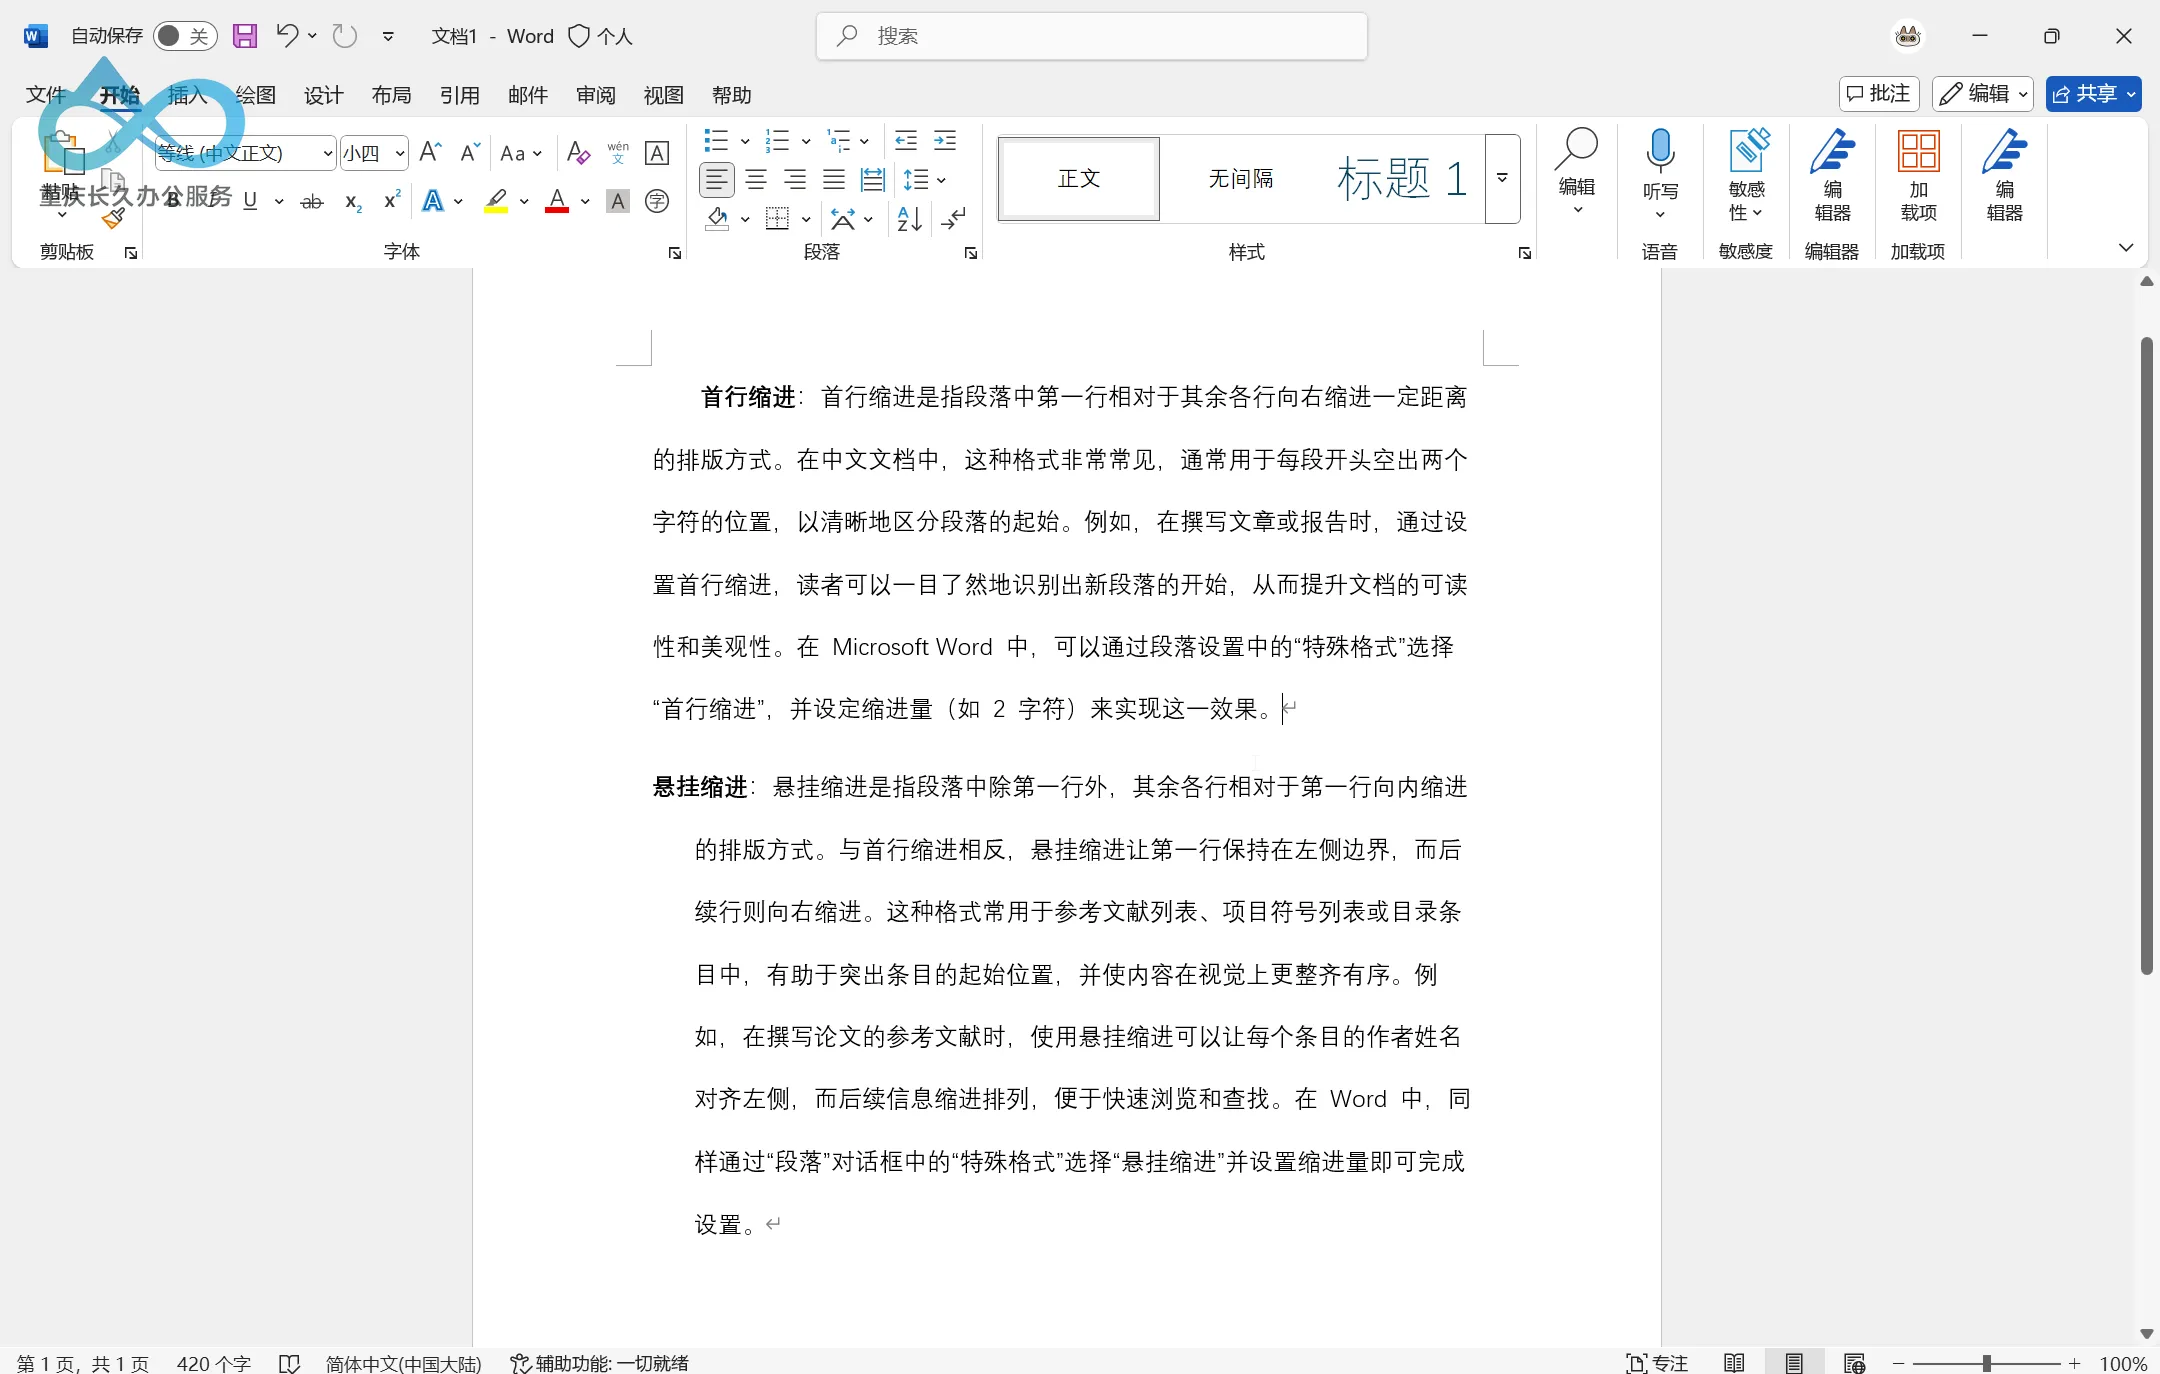Screen dimensions: 2160x1374
Task: Collapse the ribbon with the chevron
Action: 2126,248
